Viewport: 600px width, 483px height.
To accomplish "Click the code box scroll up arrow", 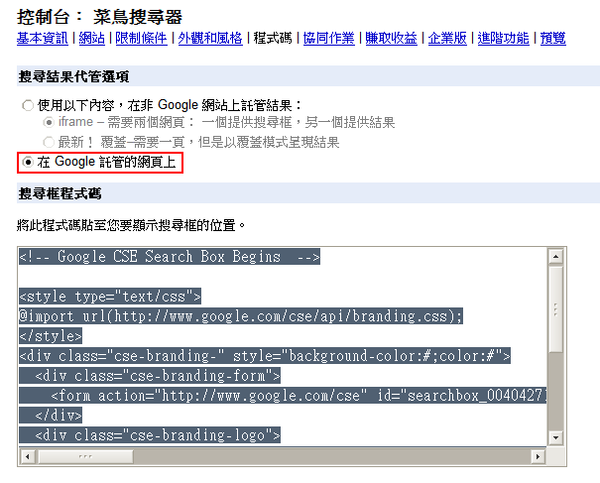I will (x=555, y=256).
